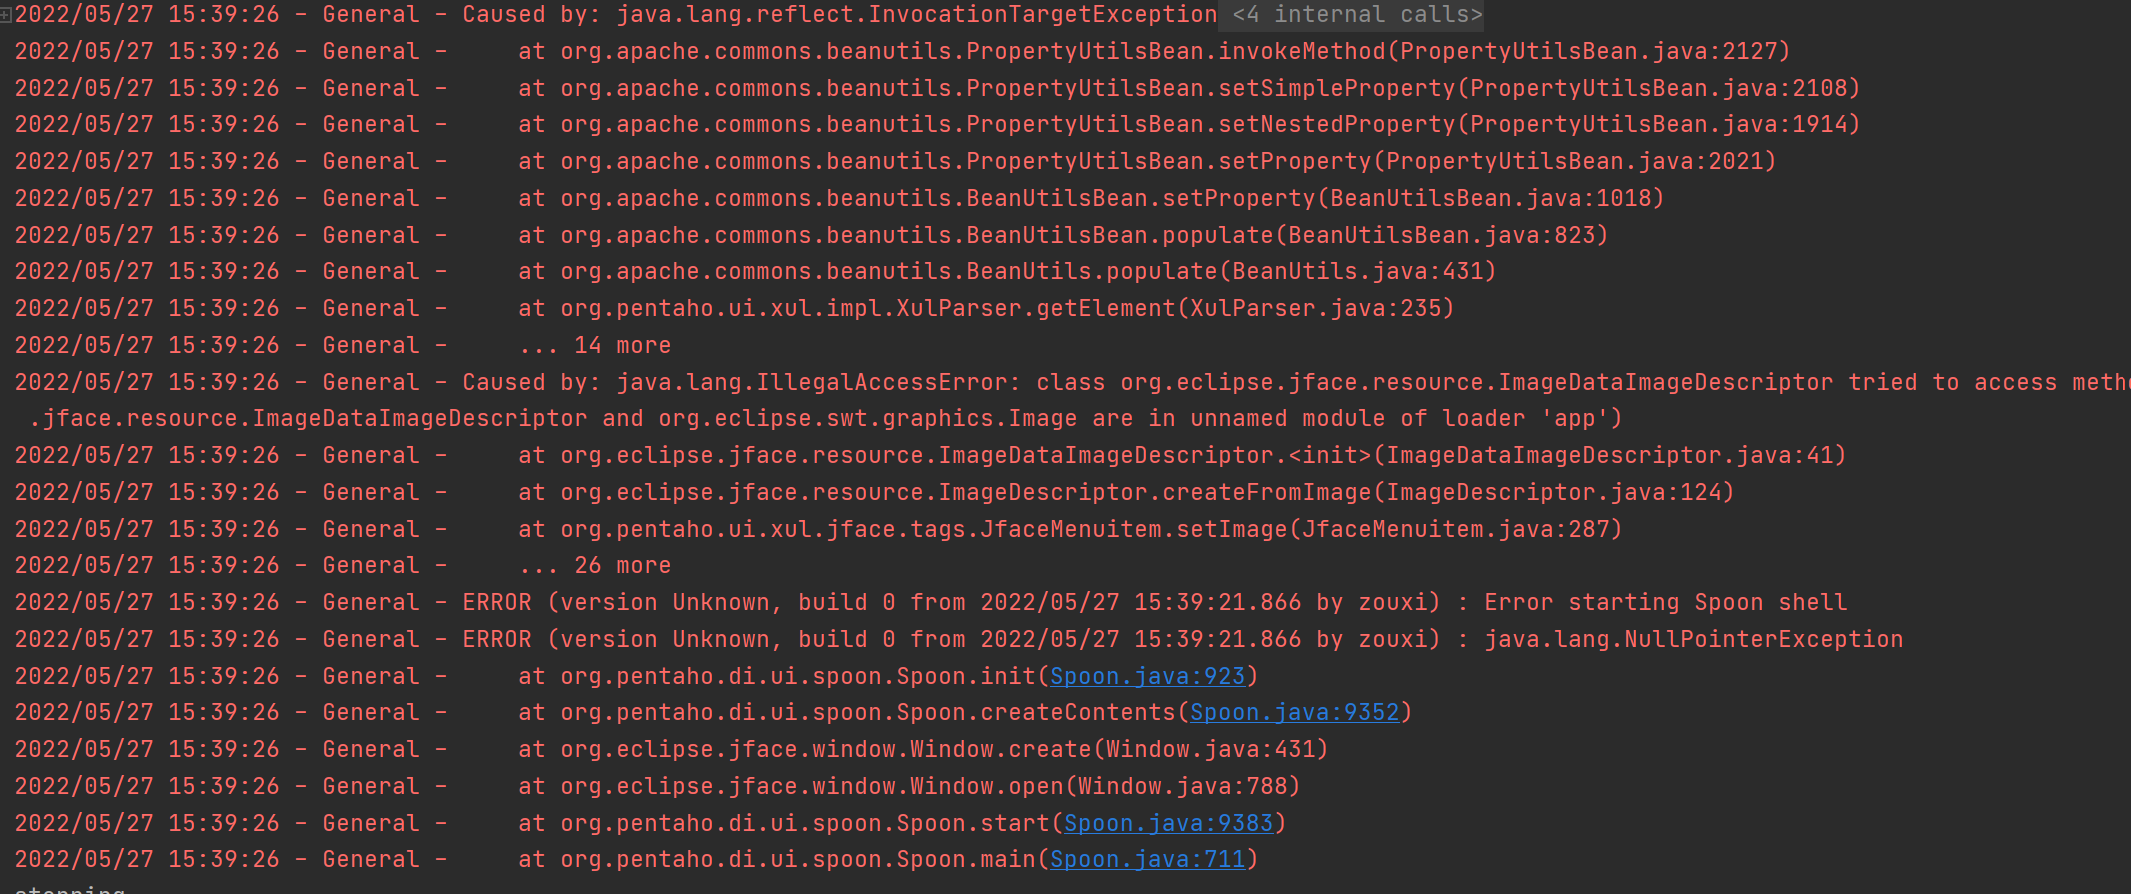The width and height of the screenshot is (2131, 894).
Task: Click the 'Error starting Spoon shell' message
Action: click(x=1665, y=602)
